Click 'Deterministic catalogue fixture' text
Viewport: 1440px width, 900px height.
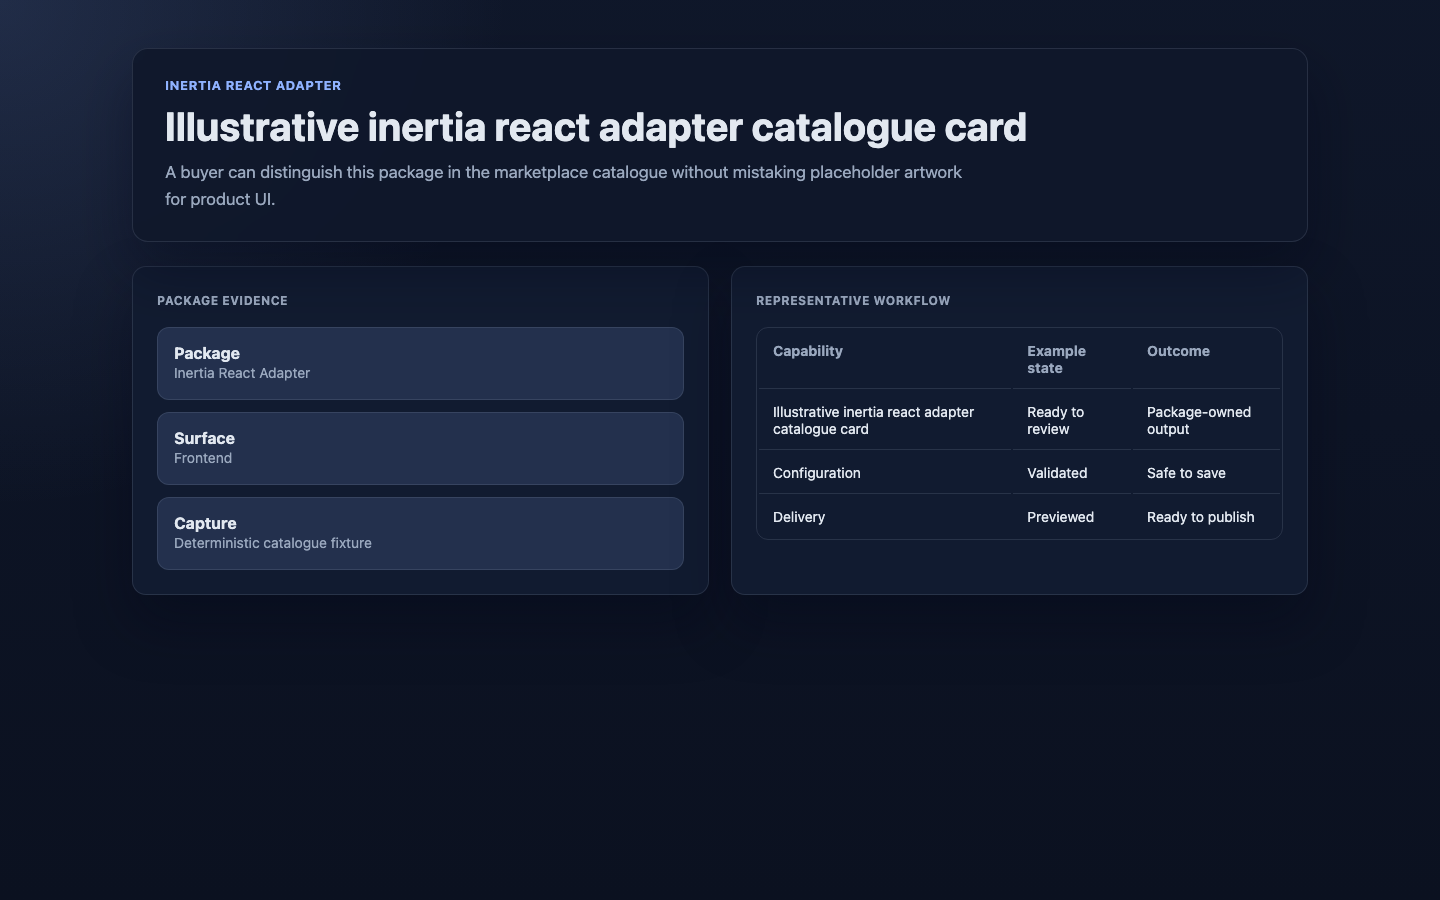pos(273,543)
